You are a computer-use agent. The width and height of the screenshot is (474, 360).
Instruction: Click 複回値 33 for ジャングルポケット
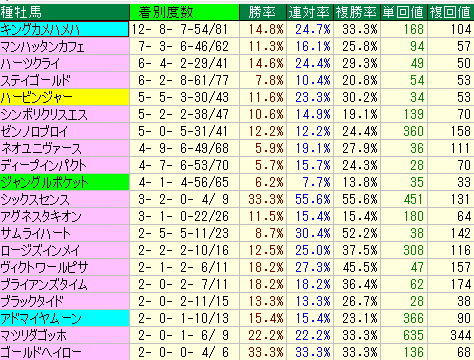[x=464, y=182]
